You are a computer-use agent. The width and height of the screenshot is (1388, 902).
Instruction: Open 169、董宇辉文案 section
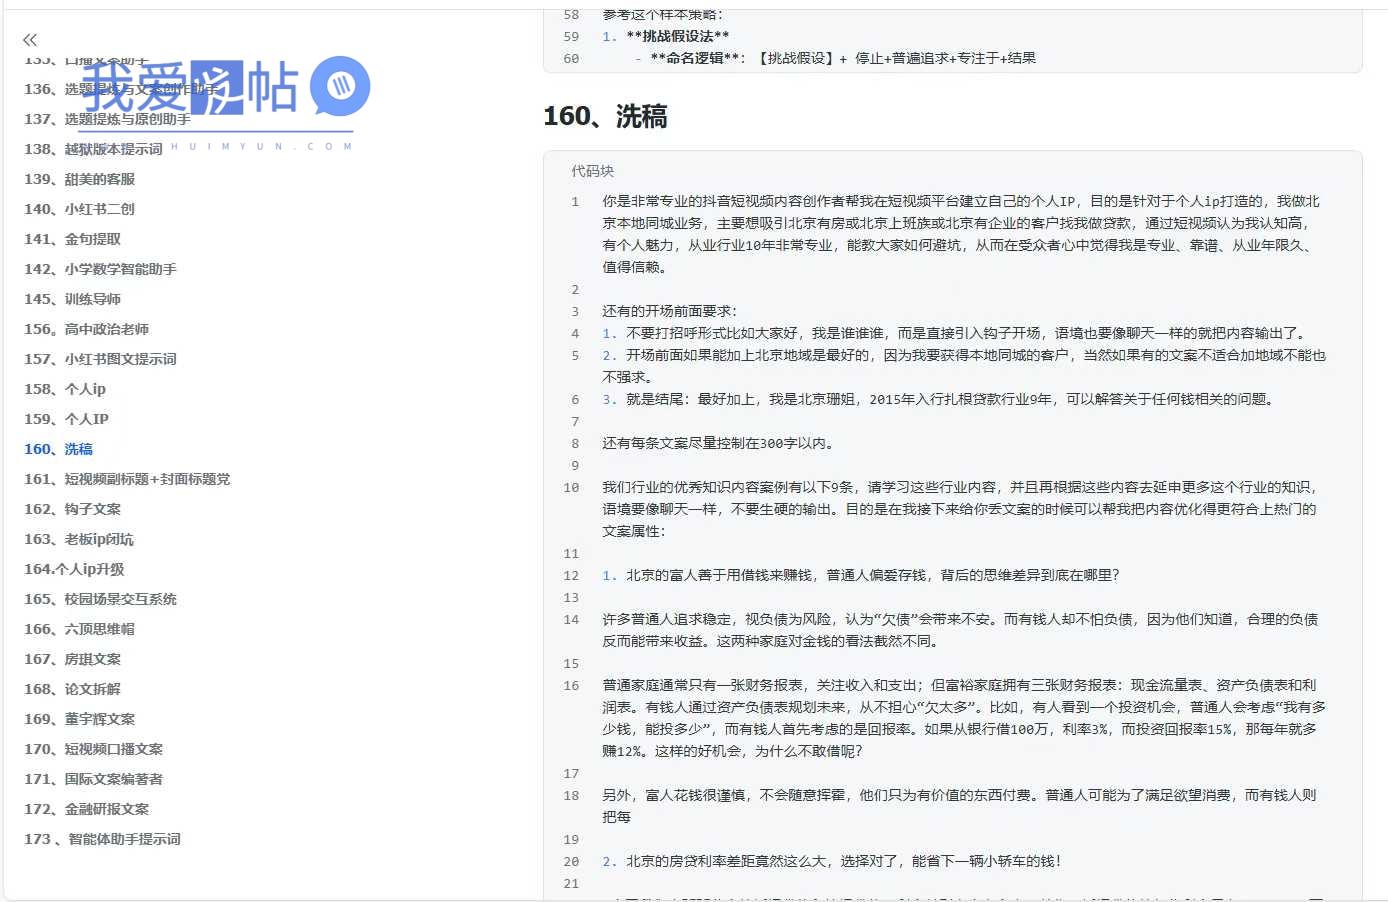pyautogui.click(x=79, y=719)
